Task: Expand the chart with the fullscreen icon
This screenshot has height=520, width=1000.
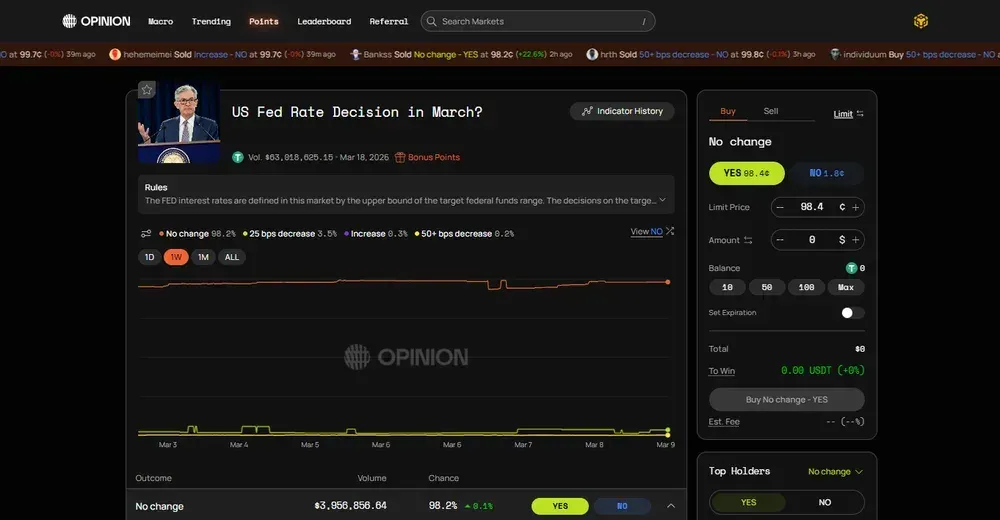Action: (670, 231)
